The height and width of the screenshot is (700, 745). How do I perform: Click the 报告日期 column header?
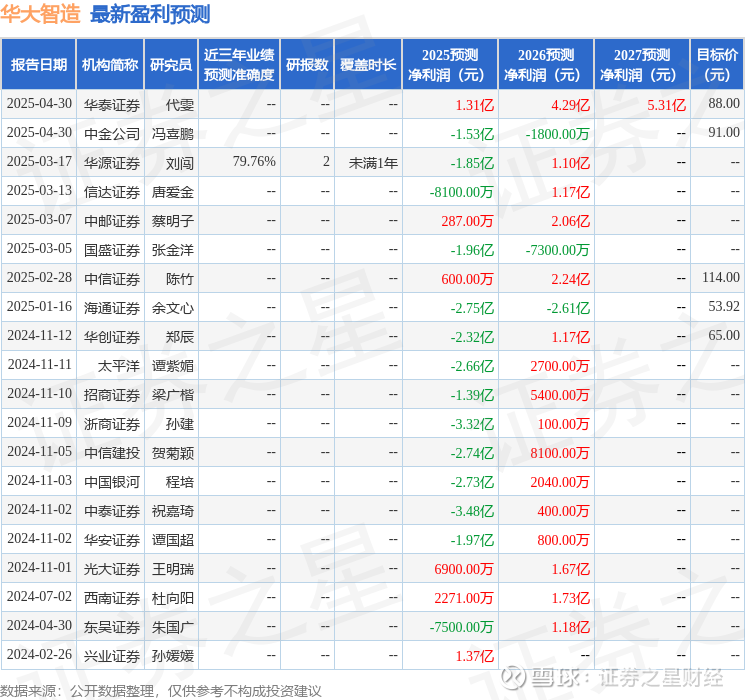tap(38, 65)
